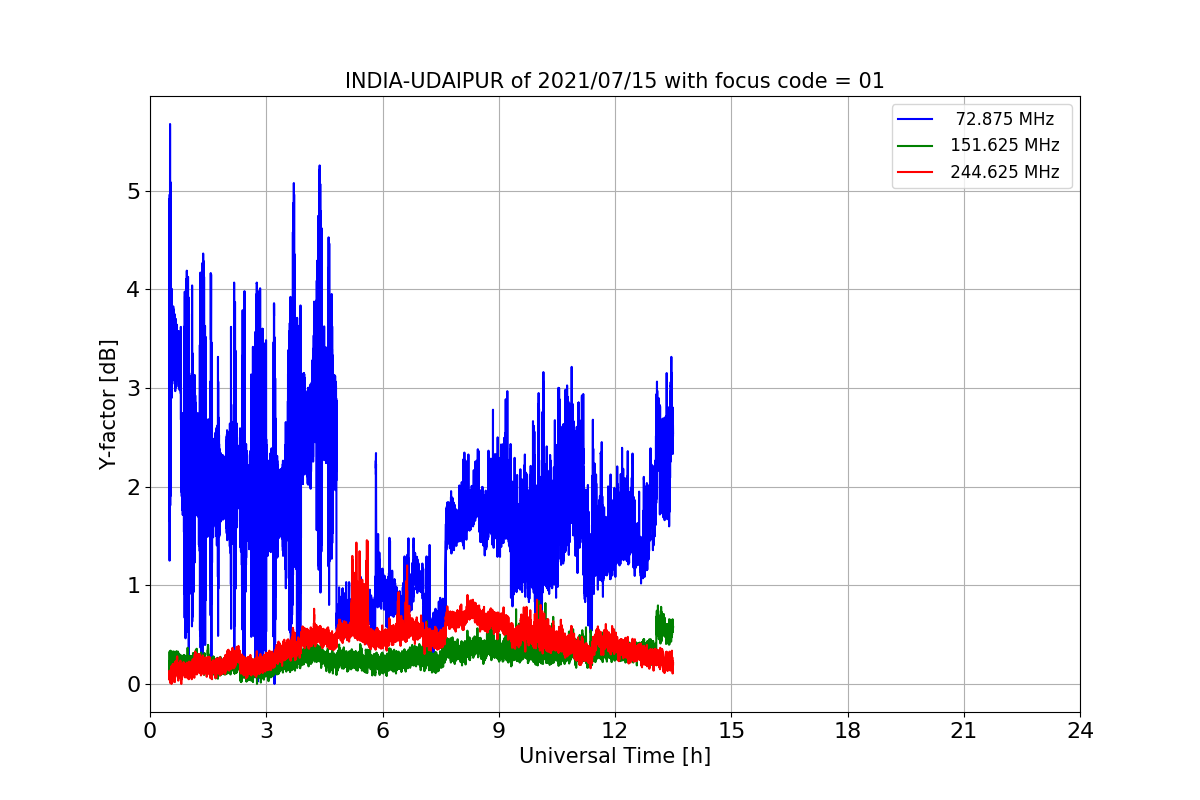Click x-axis tick label 12
The image size is (1200, 800).
tap(615, 731)
